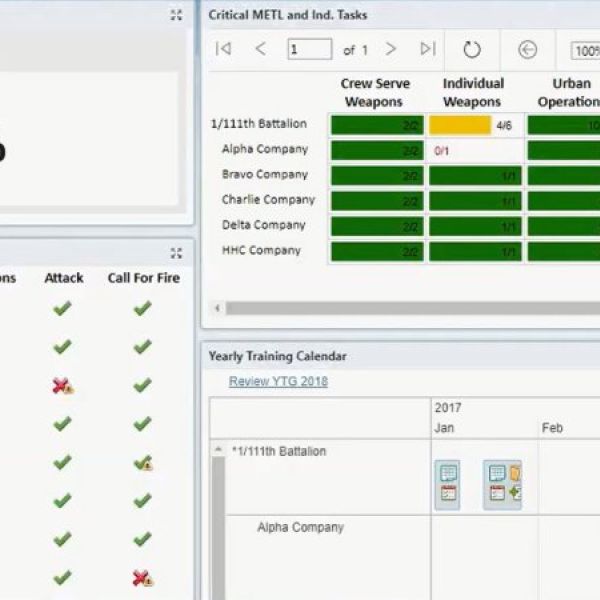Open the zoom percentage dropdown
The image size is (600, 600).
click(586, 50)
